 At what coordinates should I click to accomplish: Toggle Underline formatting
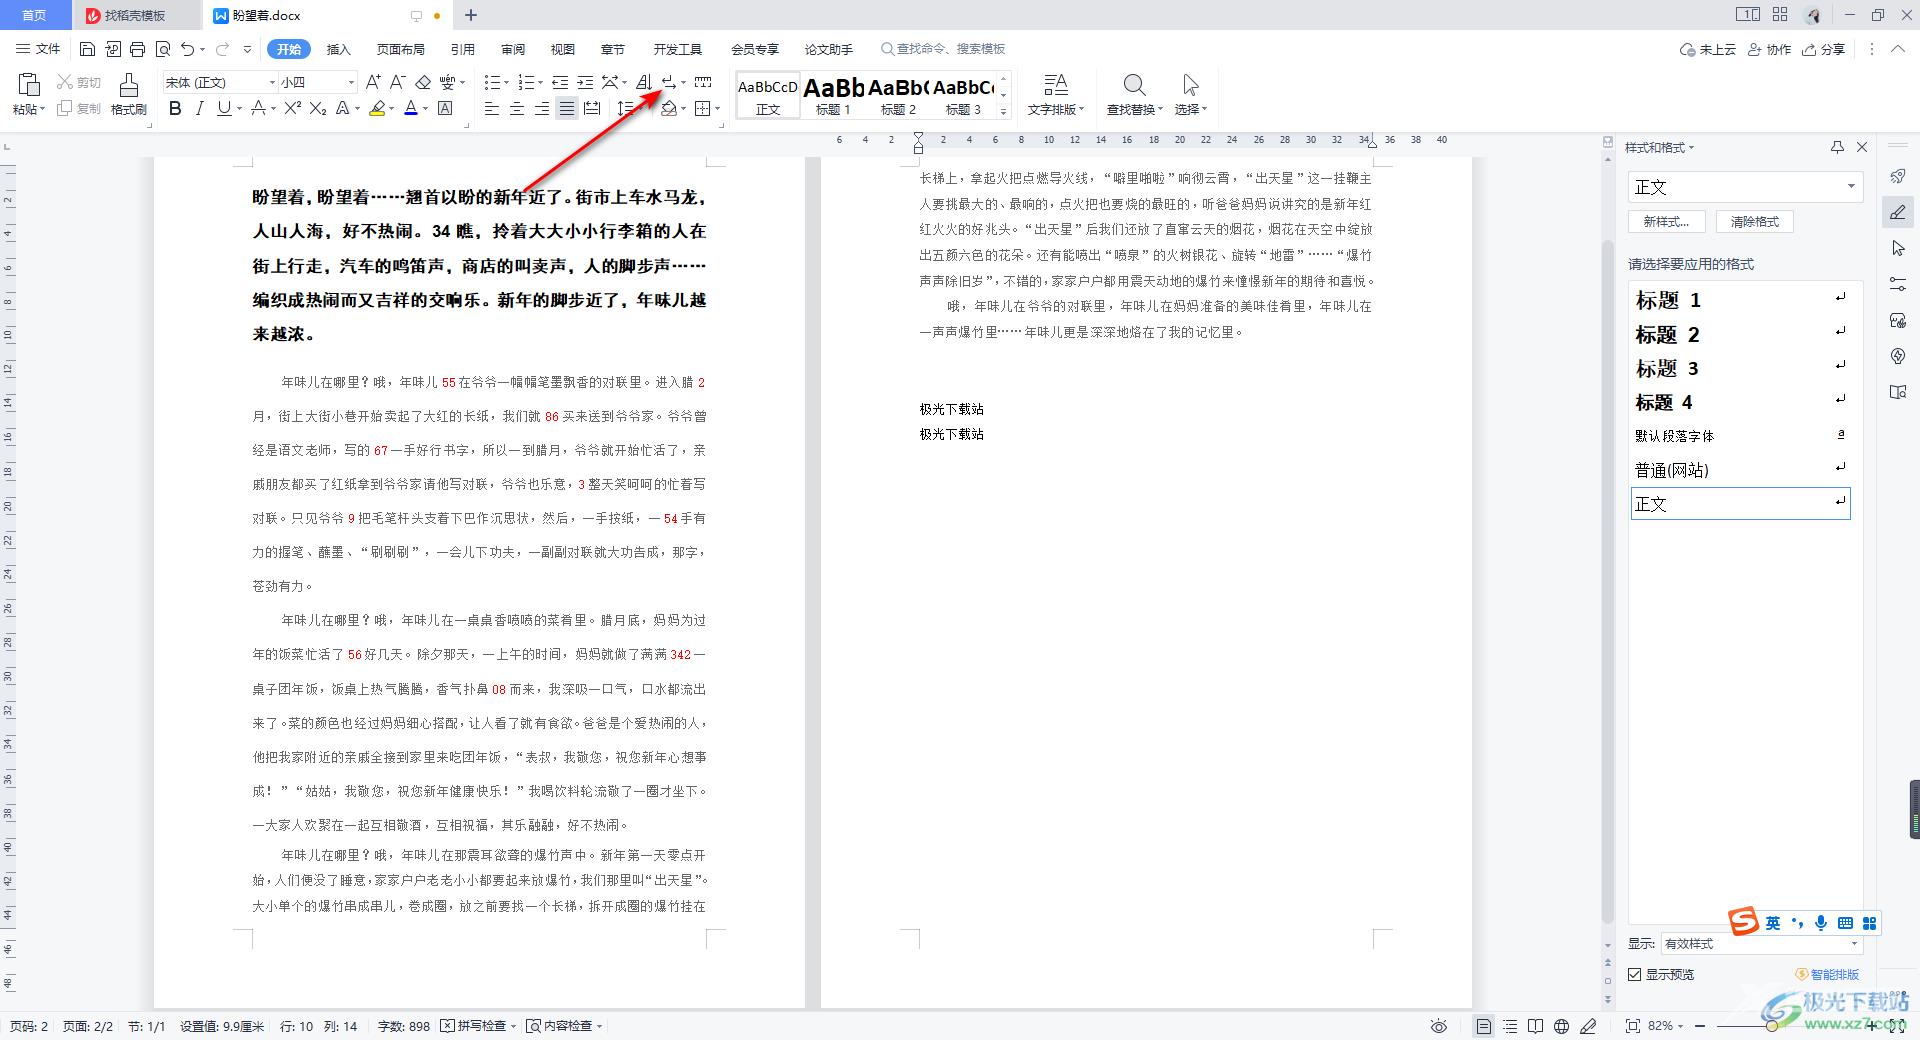[223, 108]
